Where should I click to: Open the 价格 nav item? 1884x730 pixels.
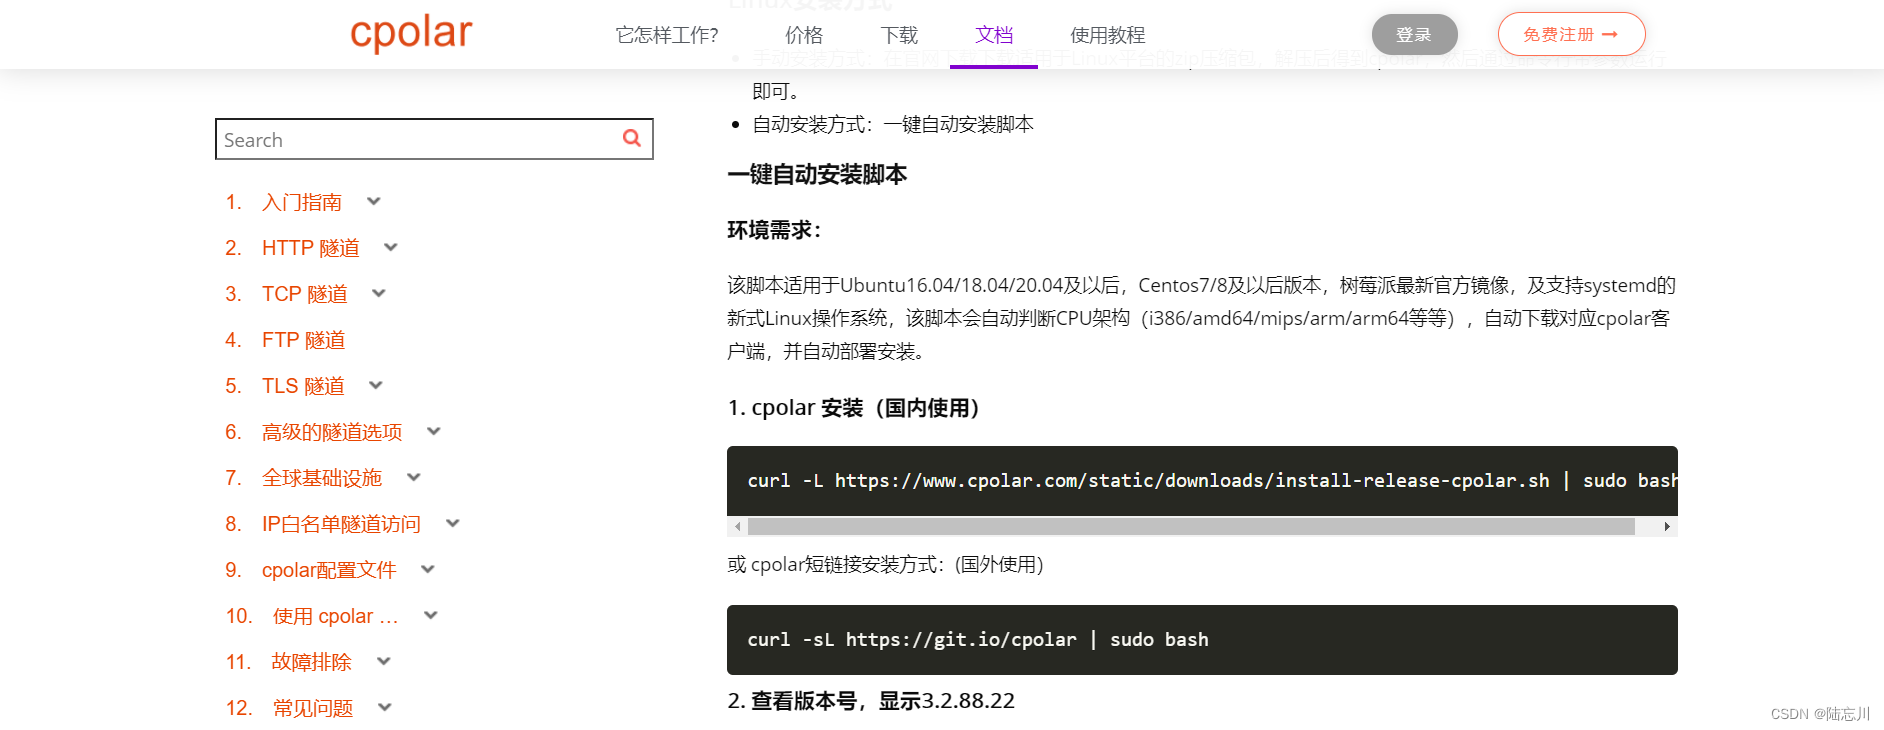pos(804,35)
